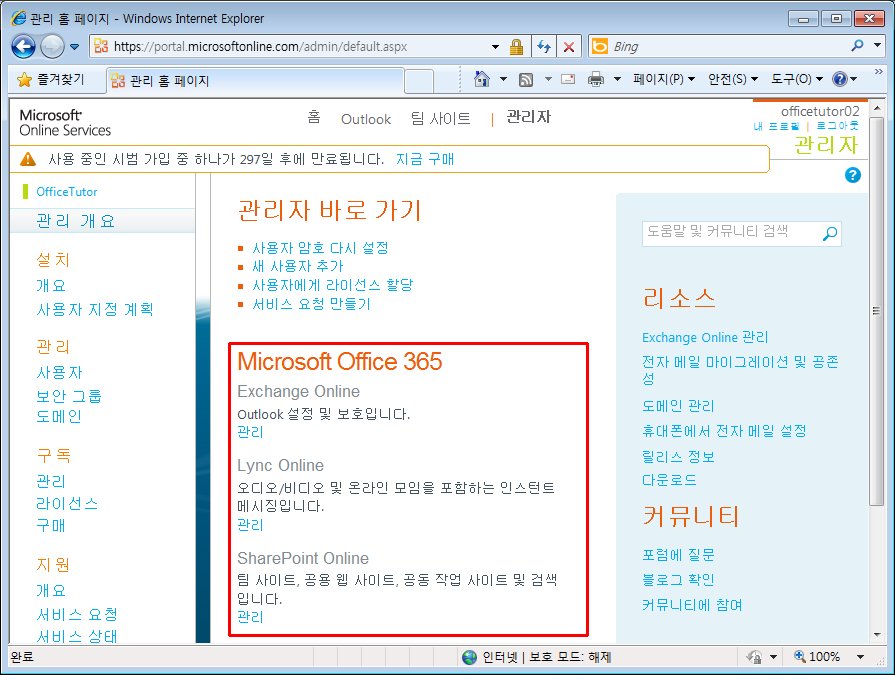
Task: Open the 블로그 확인 community link
Action: point(678,580)
